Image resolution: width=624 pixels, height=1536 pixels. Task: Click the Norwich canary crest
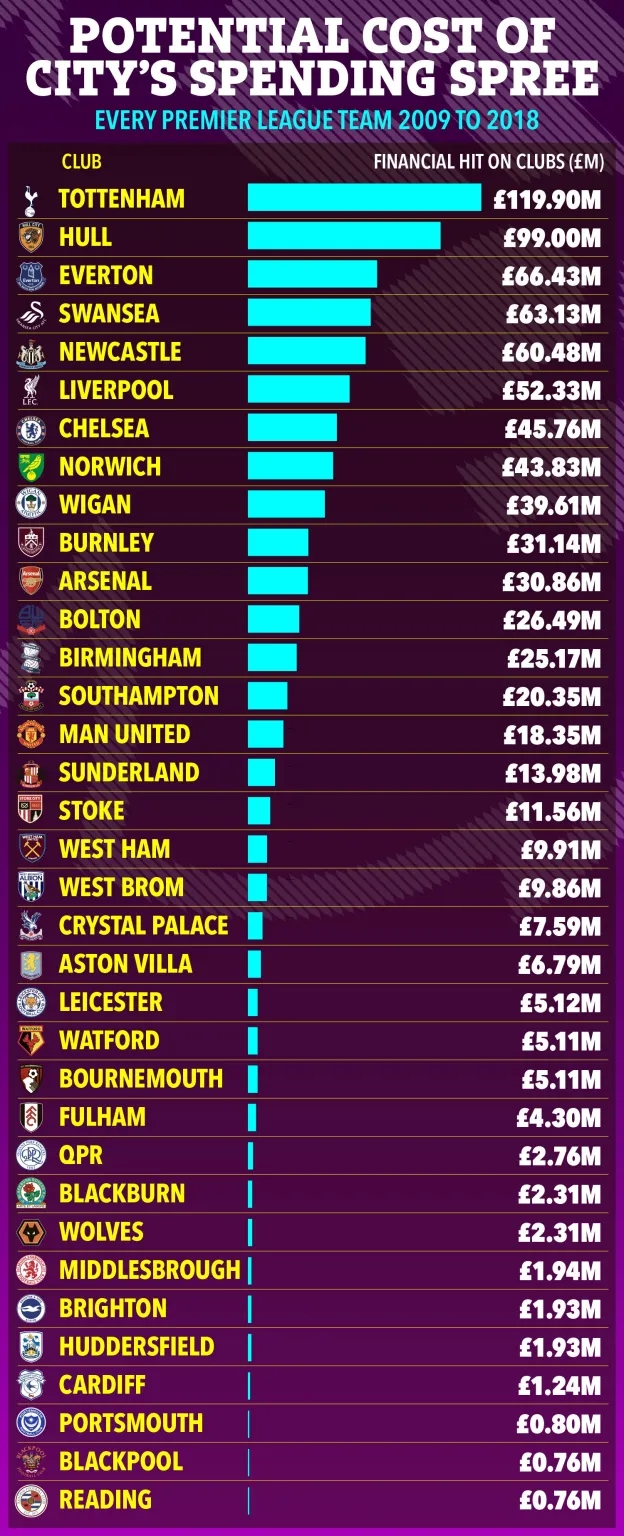point(31,466)
